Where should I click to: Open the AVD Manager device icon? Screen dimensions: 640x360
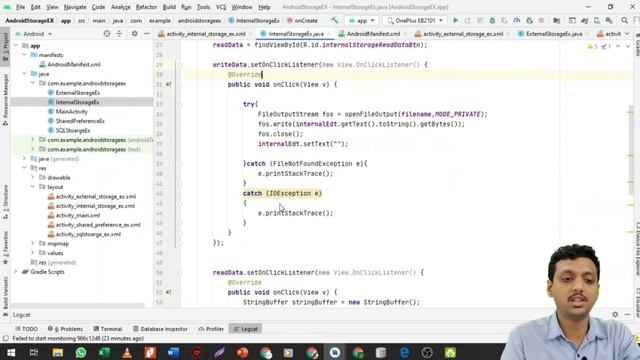click(597, 20)
